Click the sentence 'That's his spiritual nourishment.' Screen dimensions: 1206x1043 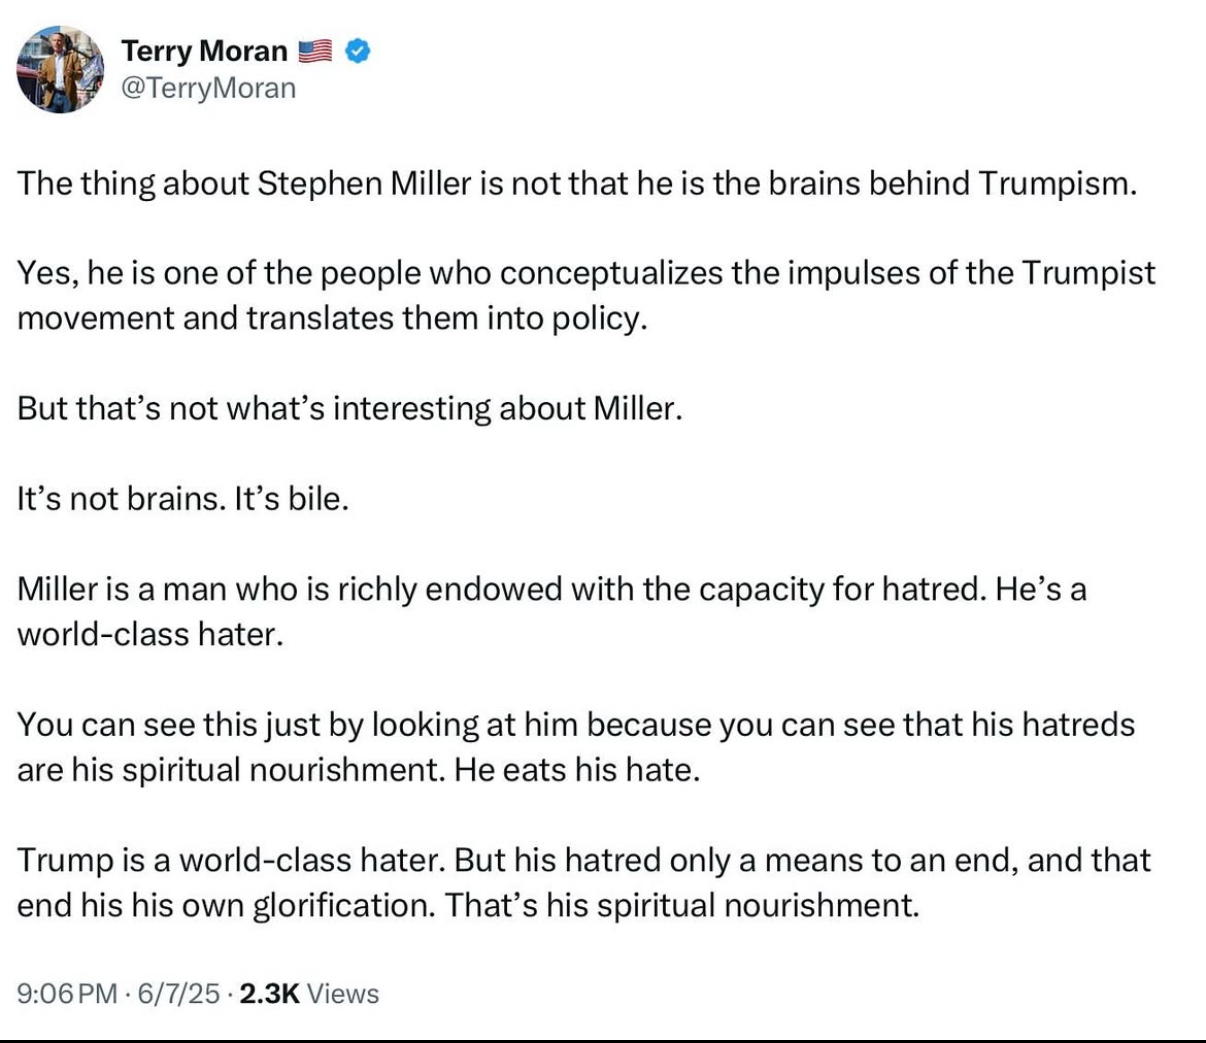point(681,905)
